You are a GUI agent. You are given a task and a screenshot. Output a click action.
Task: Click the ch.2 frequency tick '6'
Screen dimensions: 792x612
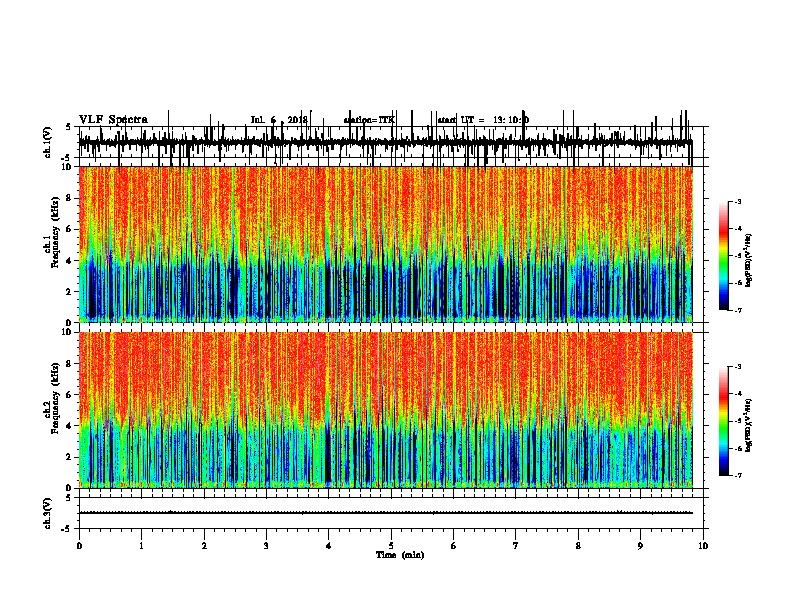(69, 395)
